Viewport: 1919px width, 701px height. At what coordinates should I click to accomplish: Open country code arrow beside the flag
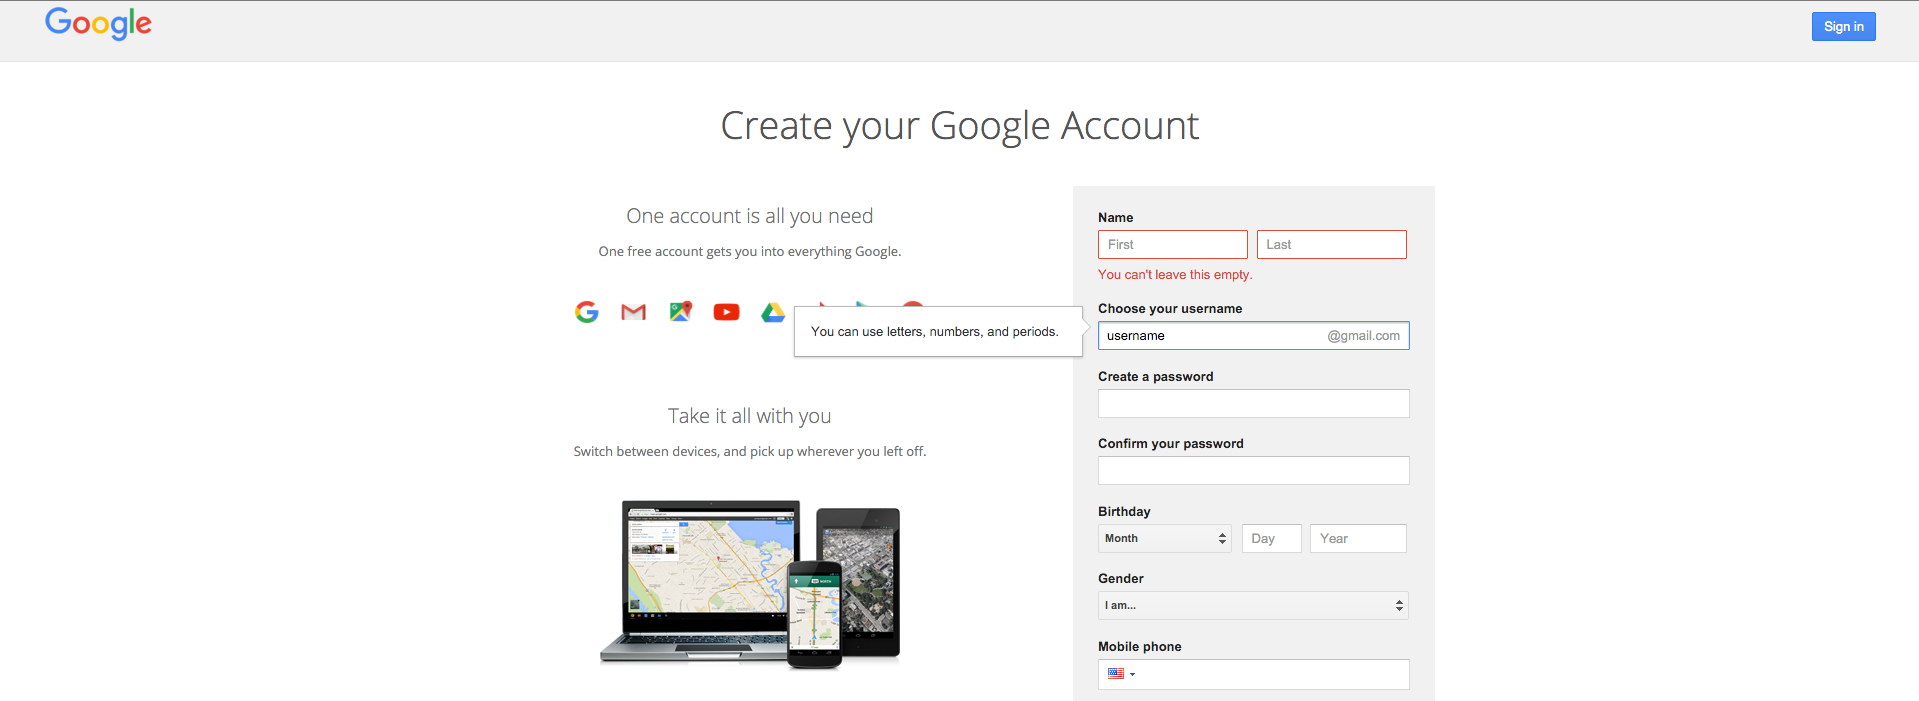1133,675
